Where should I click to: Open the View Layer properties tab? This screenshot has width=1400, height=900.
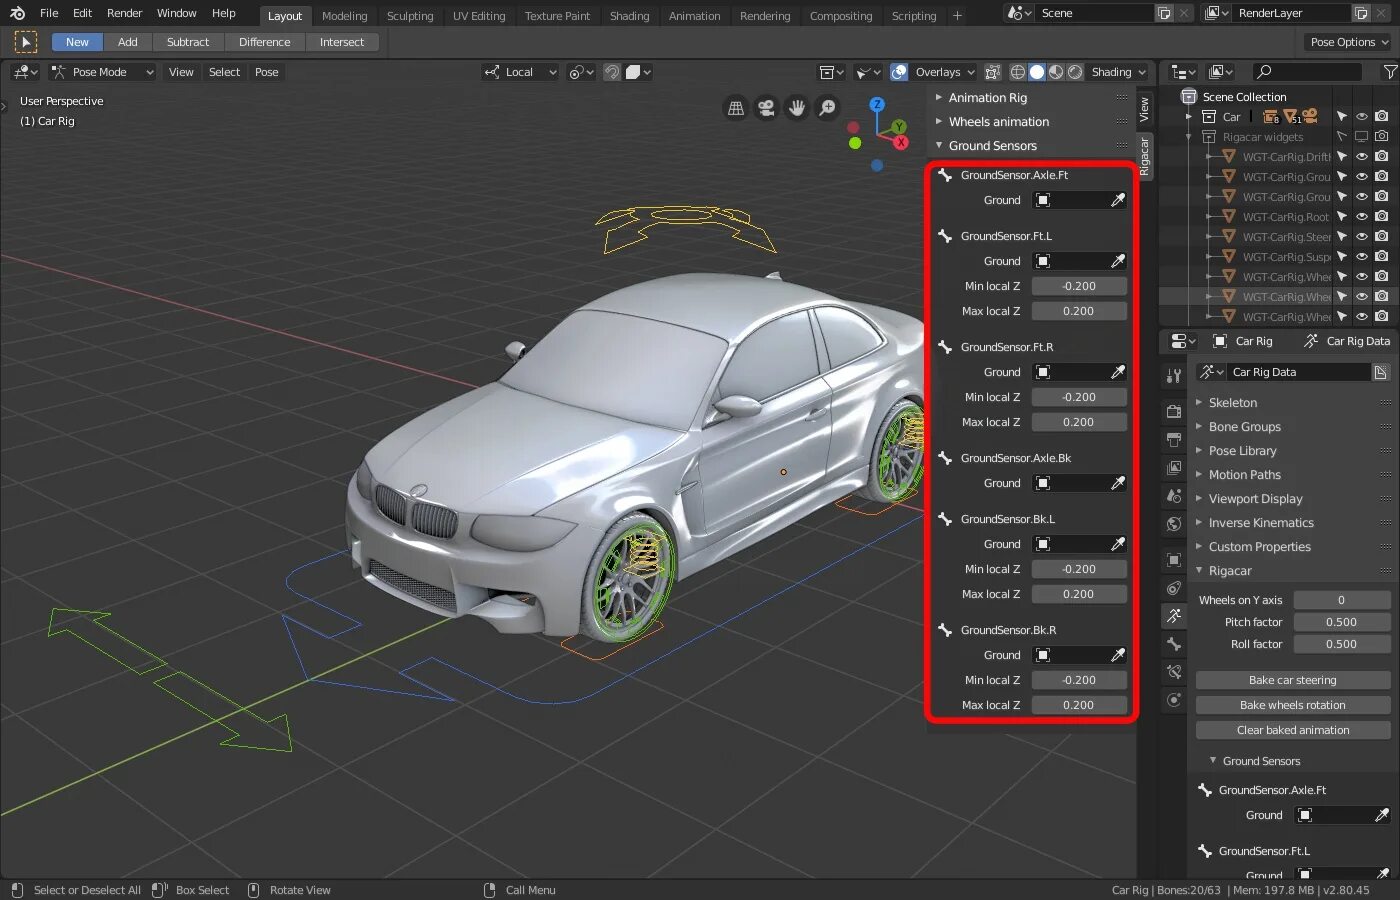pos(1174,468)
